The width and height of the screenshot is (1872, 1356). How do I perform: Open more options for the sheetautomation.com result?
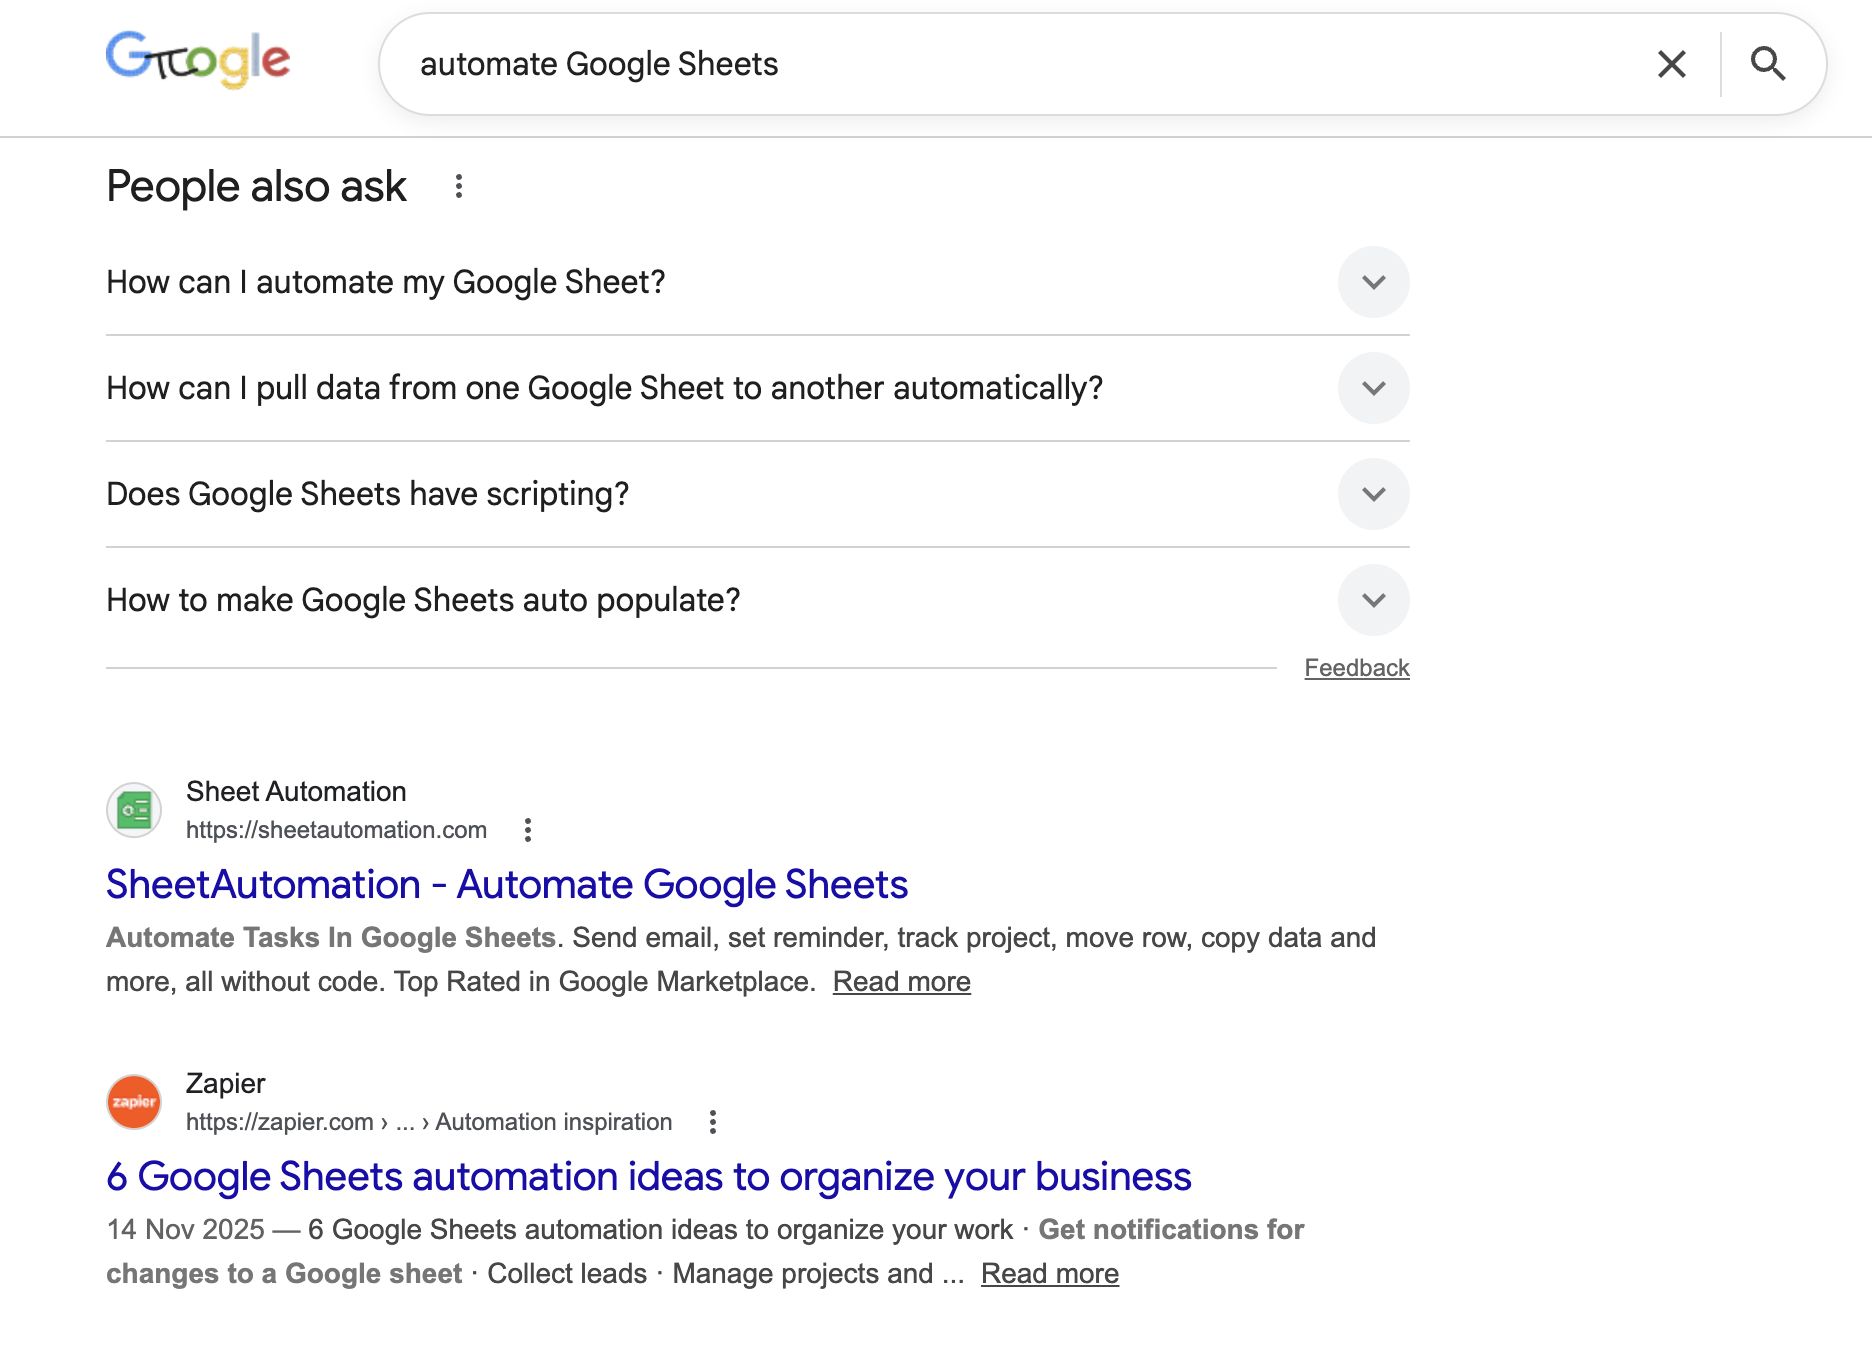(x=528, y=830)
